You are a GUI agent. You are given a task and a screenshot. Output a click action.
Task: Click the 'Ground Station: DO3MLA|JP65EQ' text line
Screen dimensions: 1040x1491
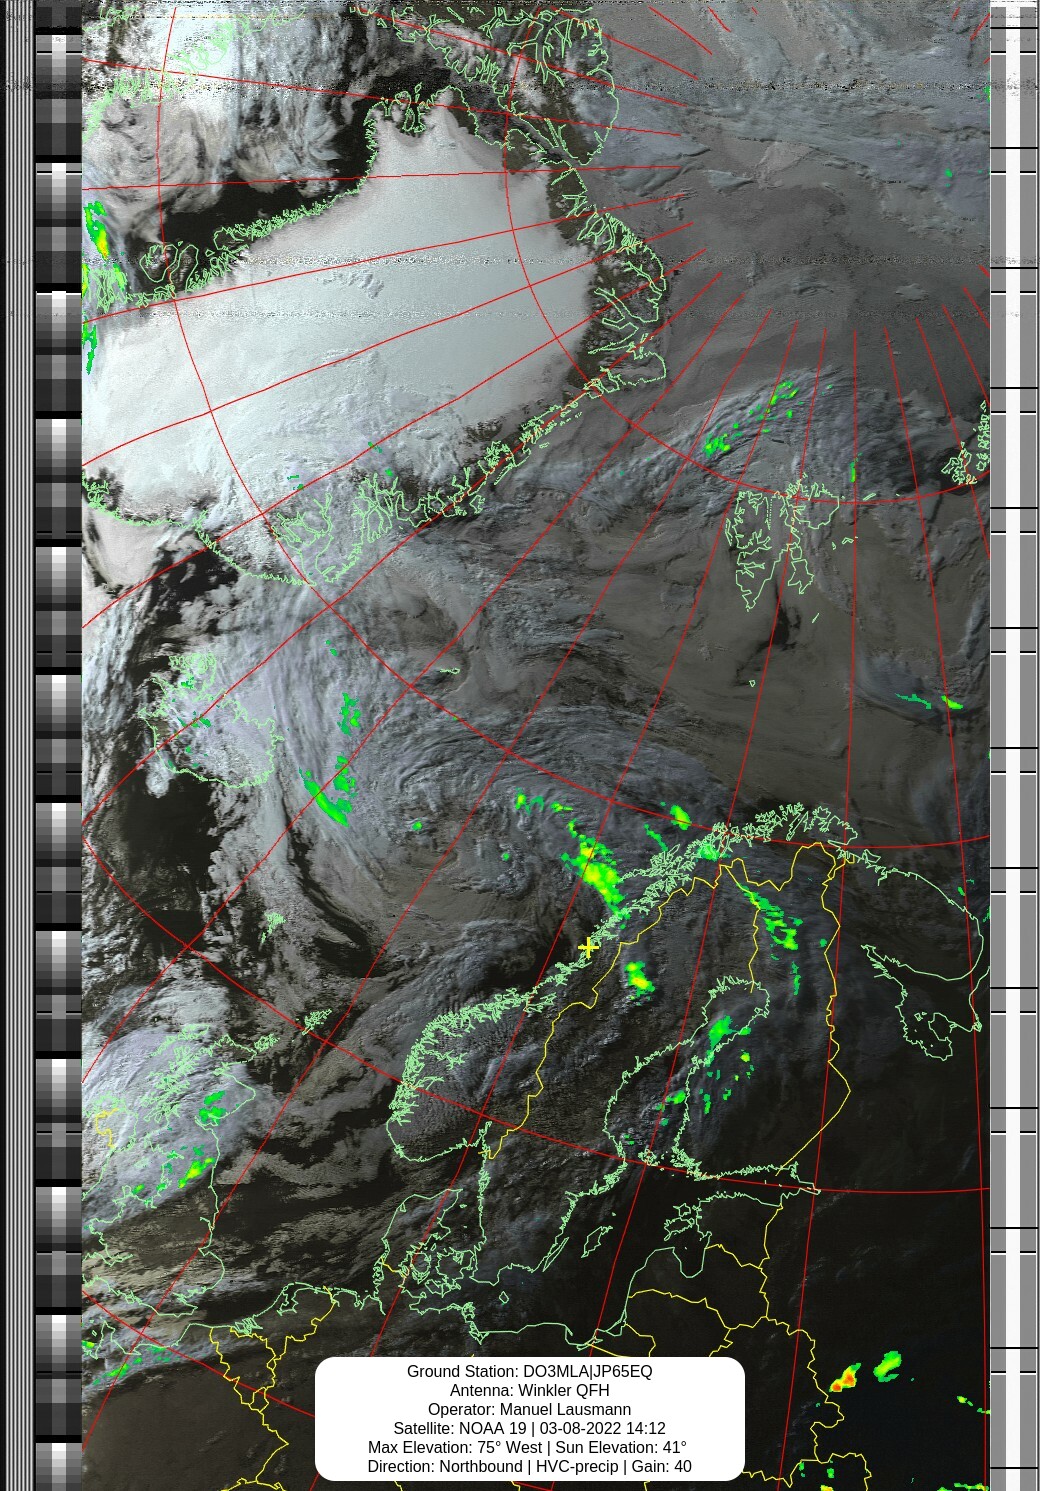coord(529,1371)
